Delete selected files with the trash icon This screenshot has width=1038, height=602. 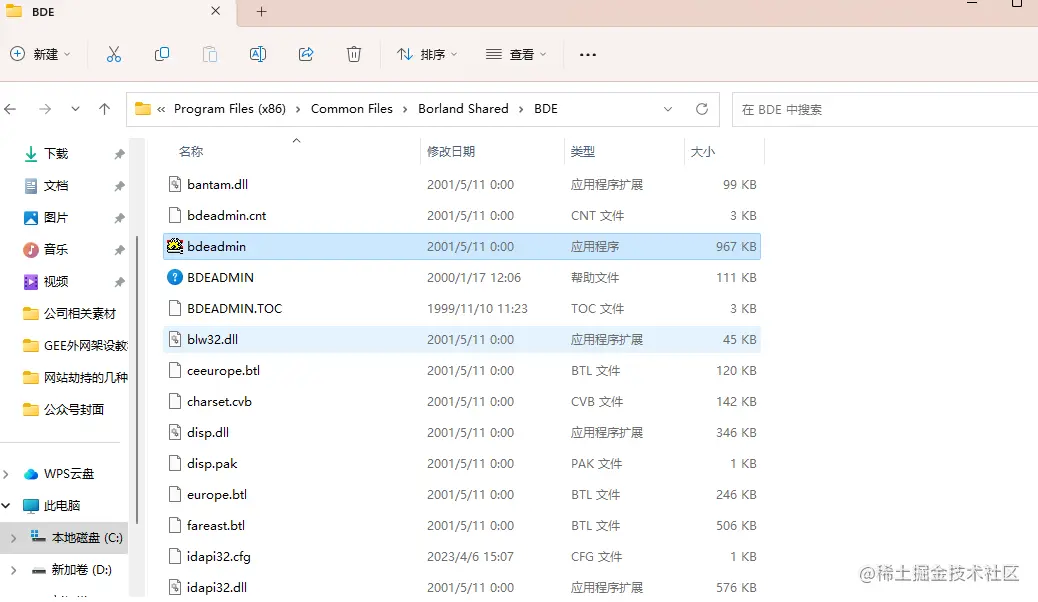pos(353,55)
